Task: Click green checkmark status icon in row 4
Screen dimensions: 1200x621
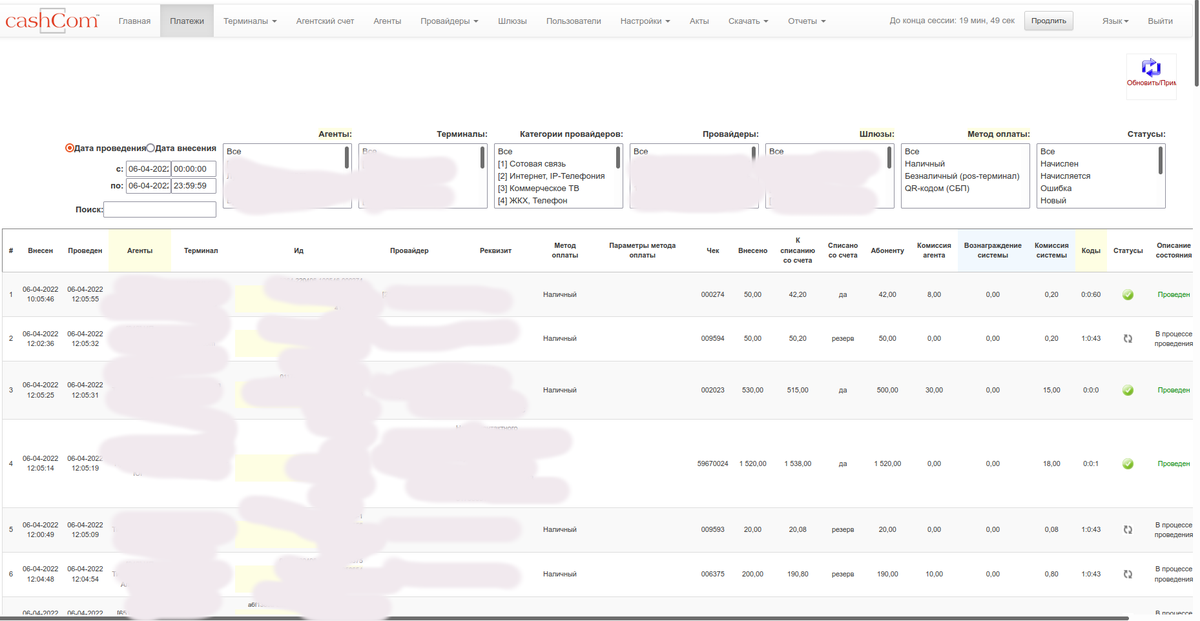Action: click(x=1128, y=464)
